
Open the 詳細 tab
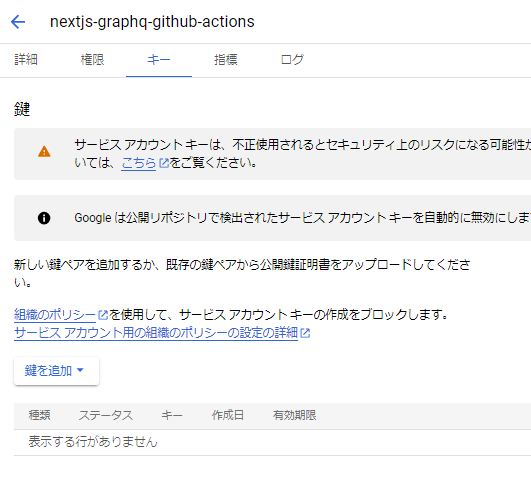[x=26, y=60]
